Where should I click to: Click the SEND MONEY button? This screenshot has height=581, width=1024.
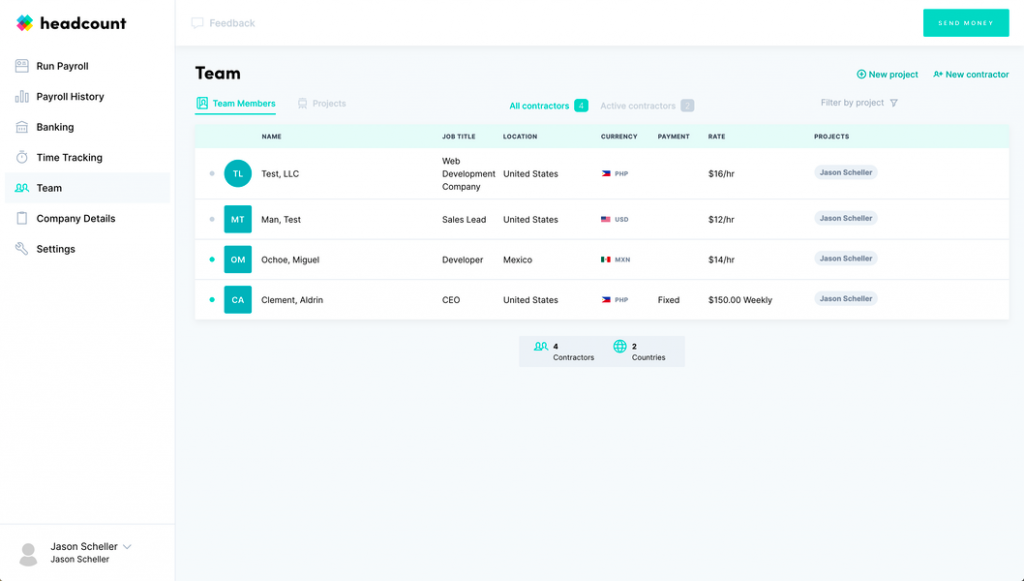(965, 22)
